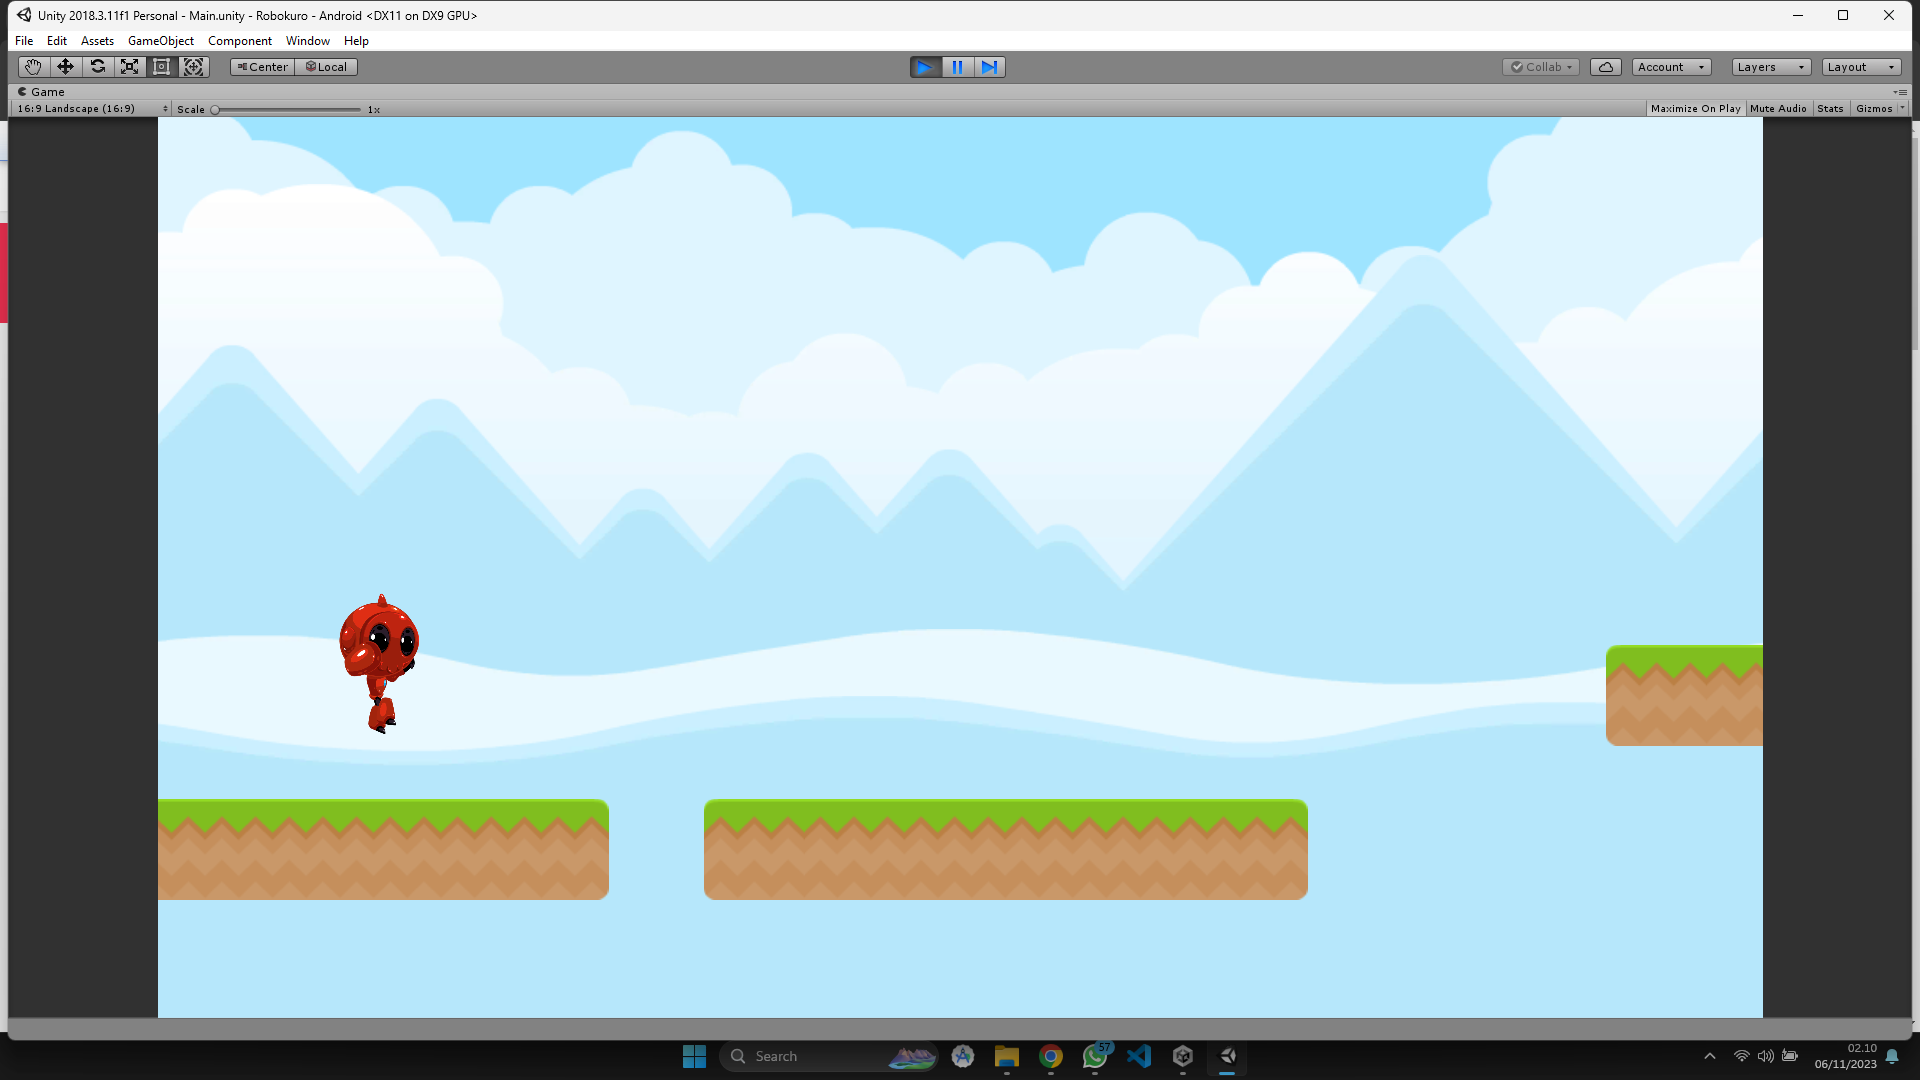Open the Layout dropdown
The image size is (1920, 1080).
[x=1861, y=67]
